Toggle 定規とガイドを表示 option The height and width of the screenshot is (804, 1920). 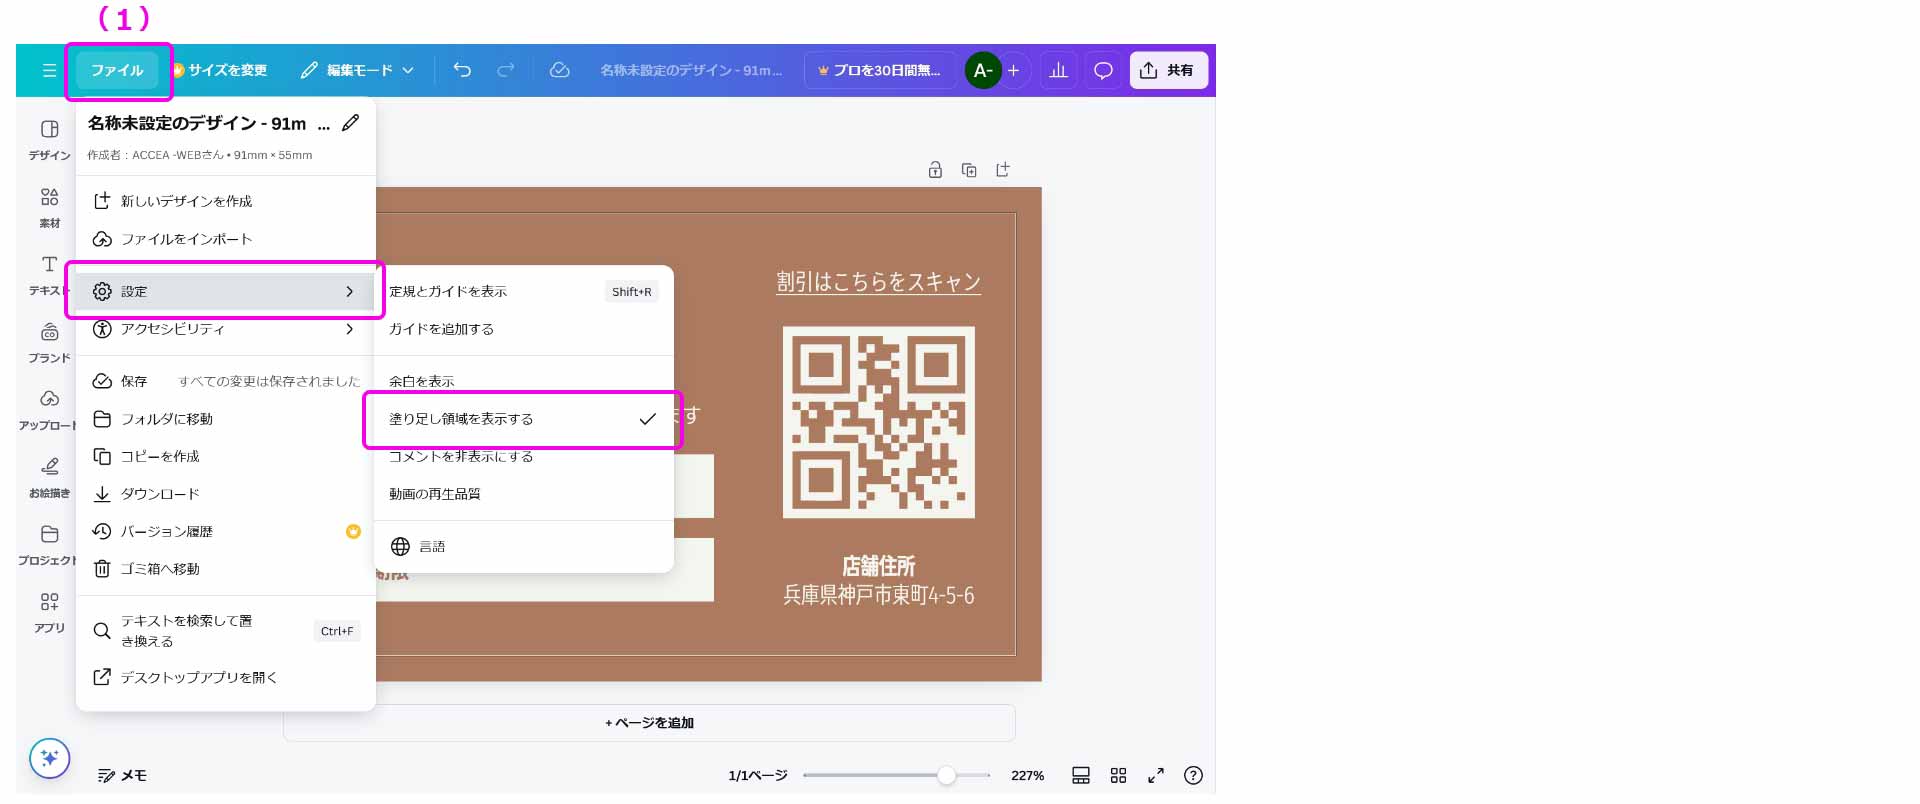click(x=523, y=291)
